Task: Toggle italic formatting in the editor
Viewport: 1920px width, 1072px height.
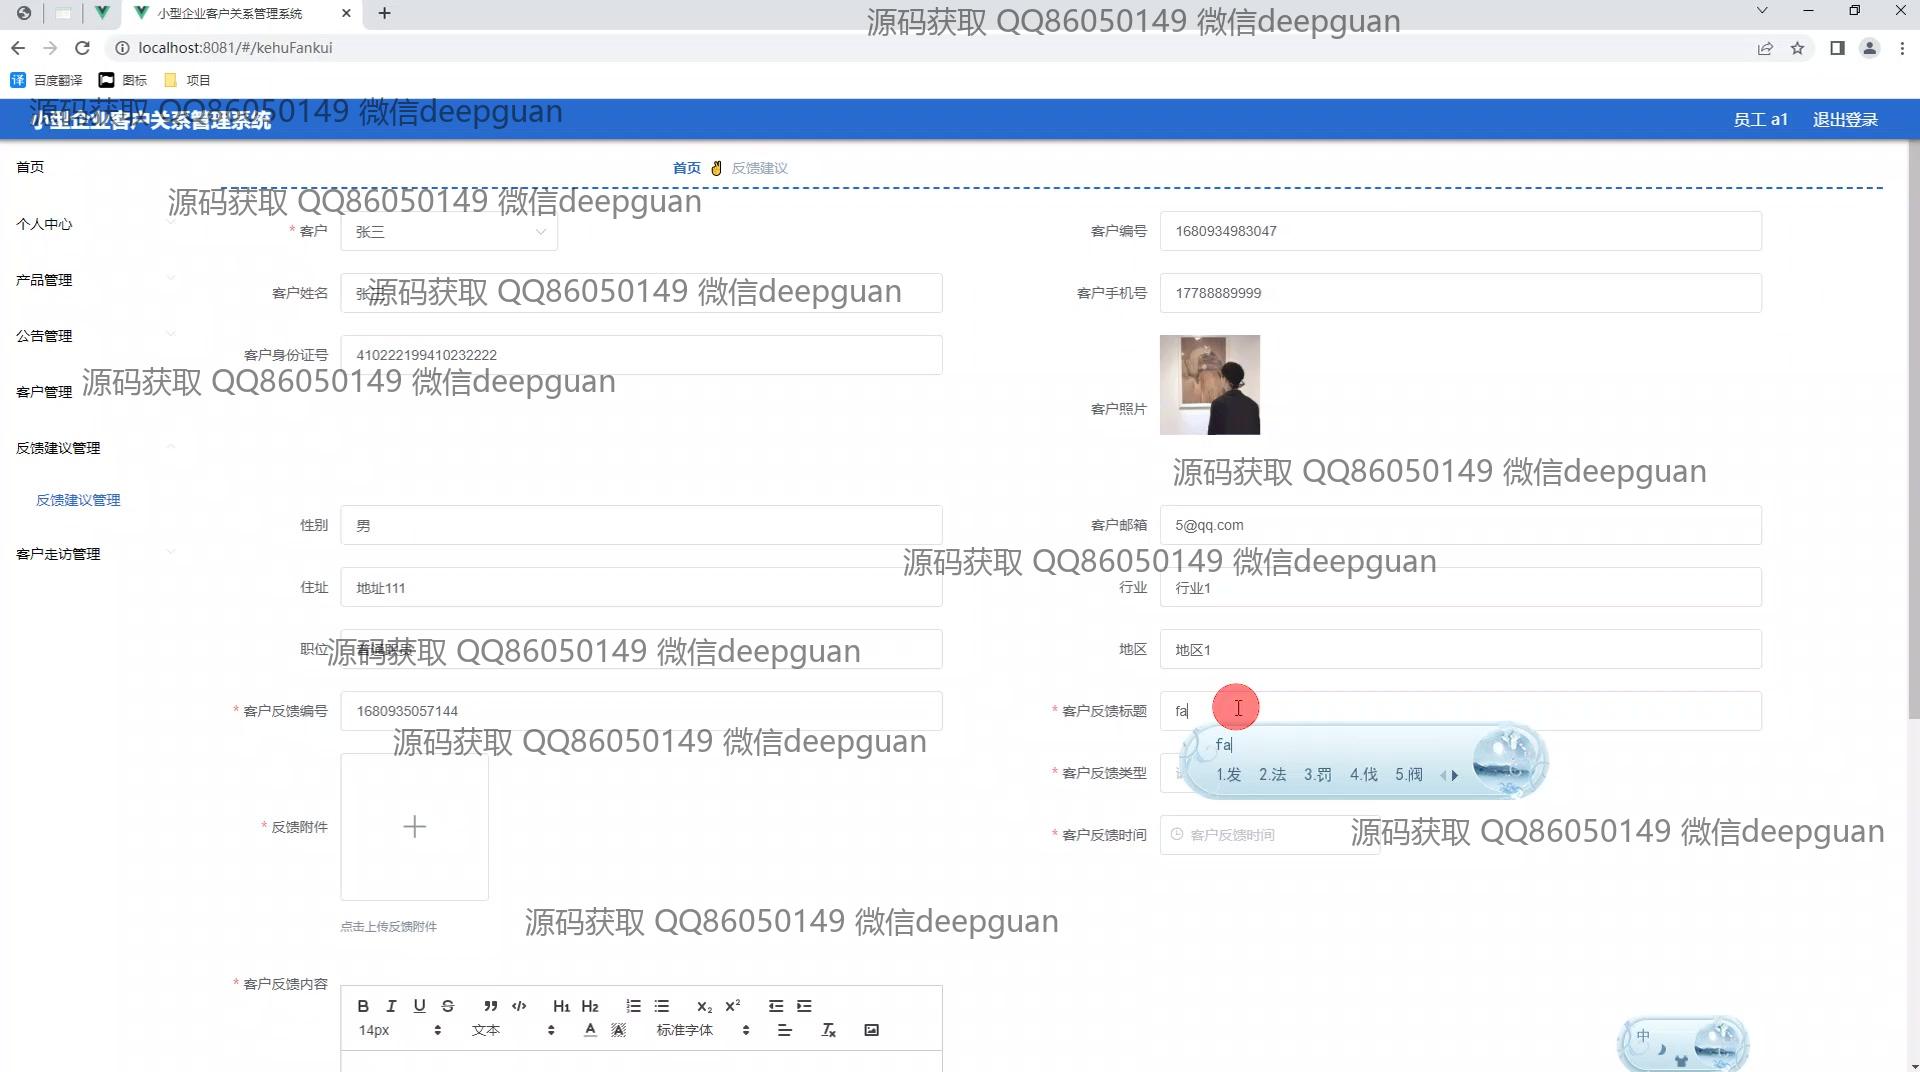Action: click(x=391, y=1006)
